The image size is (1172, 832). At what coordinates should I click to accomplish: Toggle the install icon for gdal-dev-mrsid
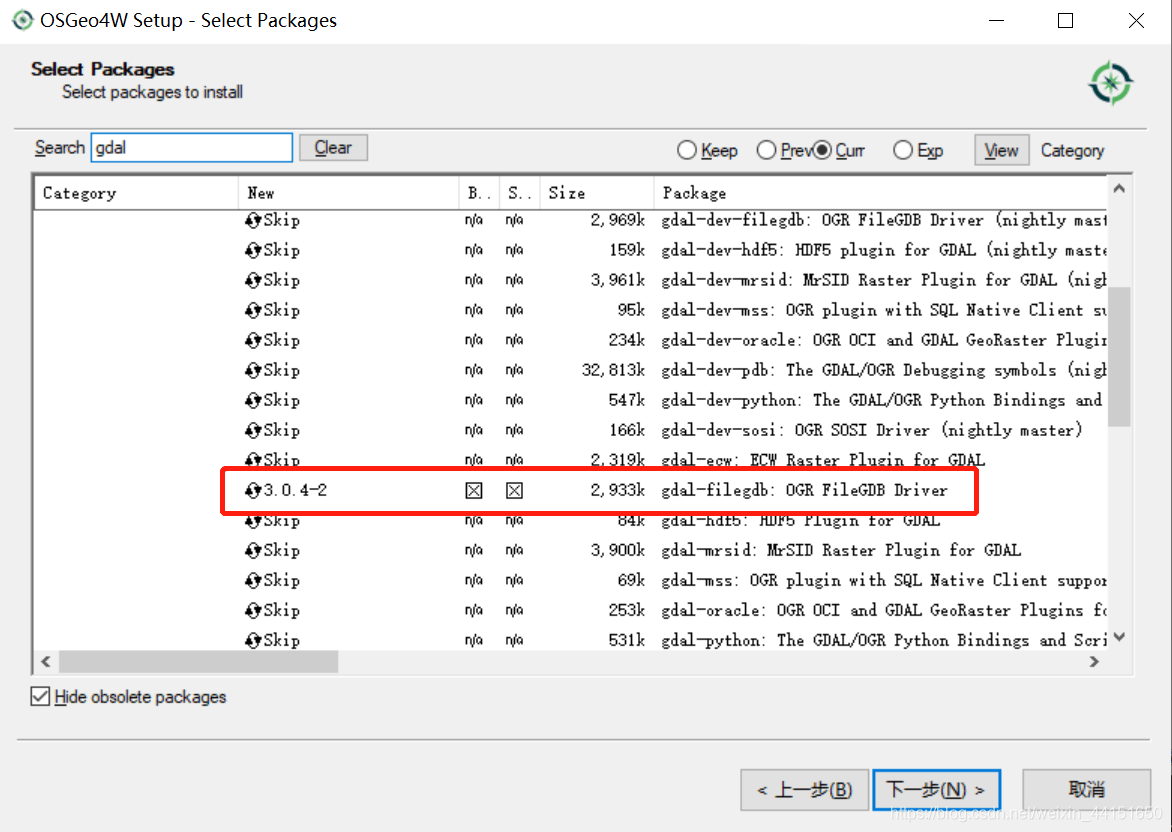[x=253, y=280]
